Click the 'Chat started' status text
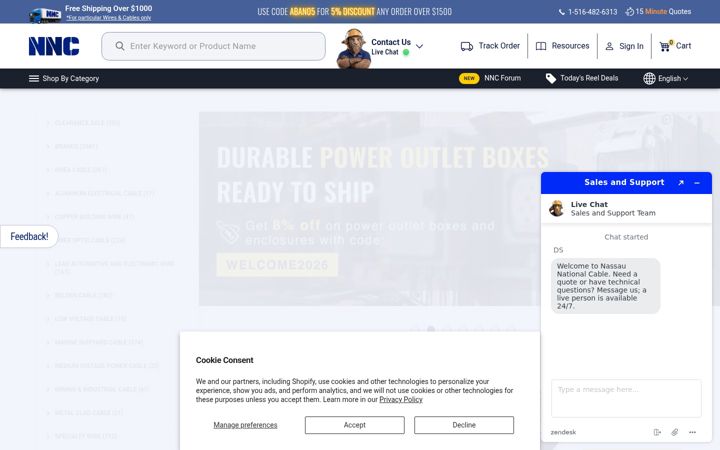 tap(626, 237)
